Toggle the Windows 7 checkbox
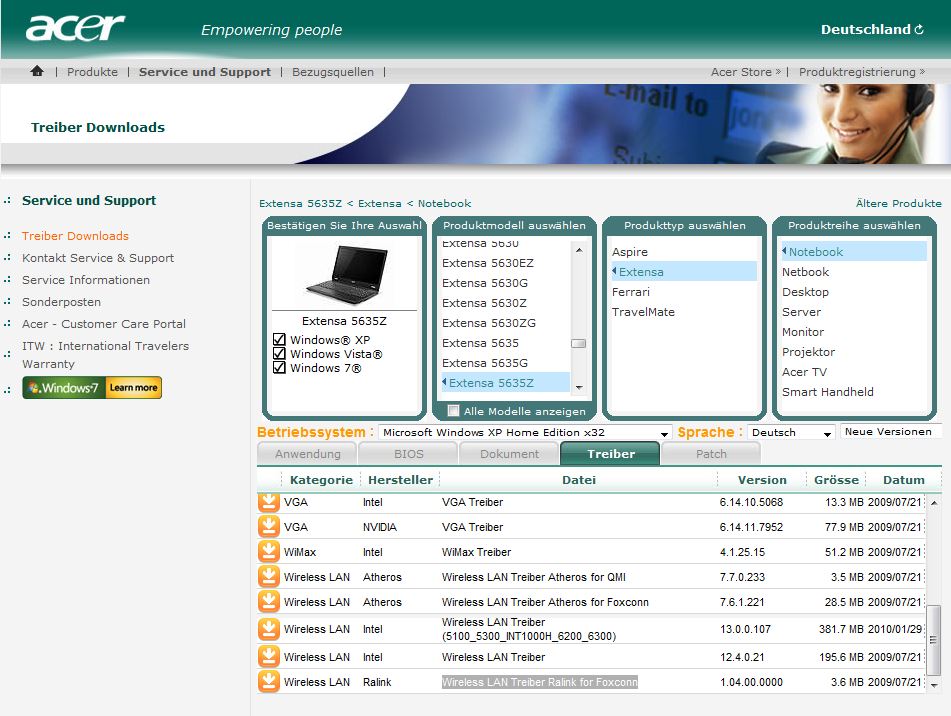The image size is (951, 716). [x=279, y=367]
